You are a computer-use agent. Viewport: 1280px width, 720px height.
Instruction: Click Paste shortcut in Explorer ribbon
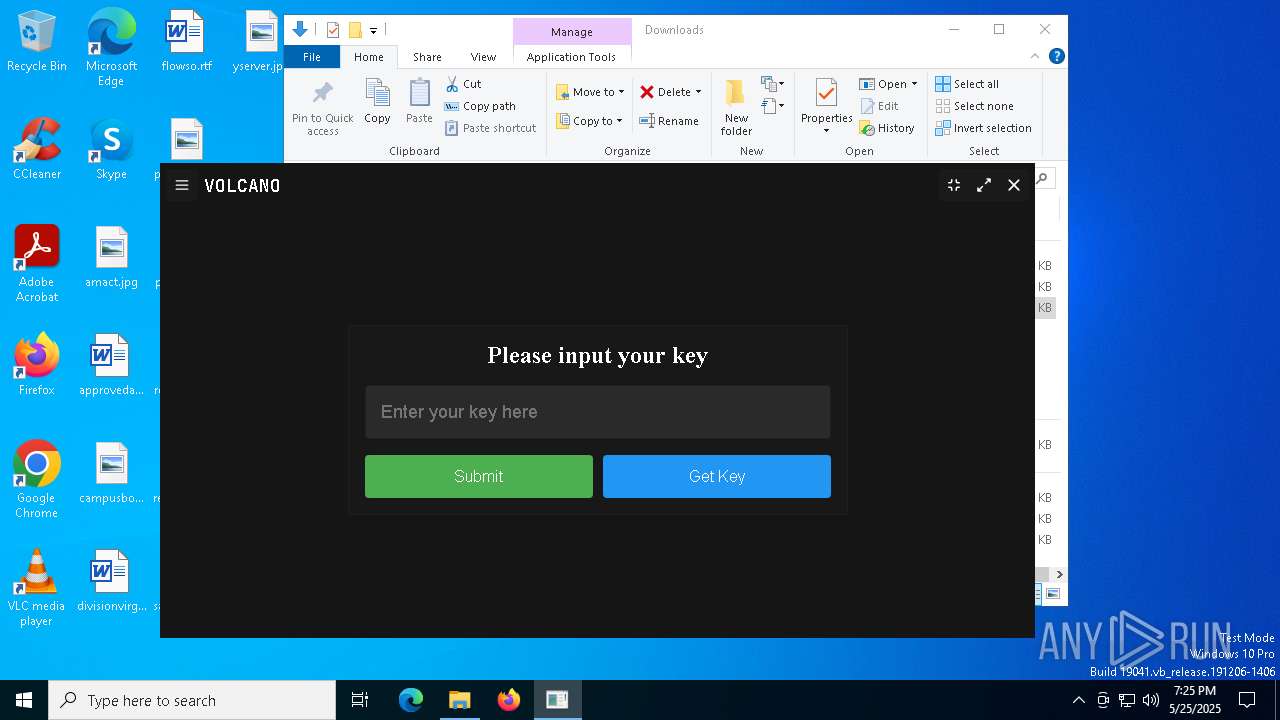(x=491, y=128)
